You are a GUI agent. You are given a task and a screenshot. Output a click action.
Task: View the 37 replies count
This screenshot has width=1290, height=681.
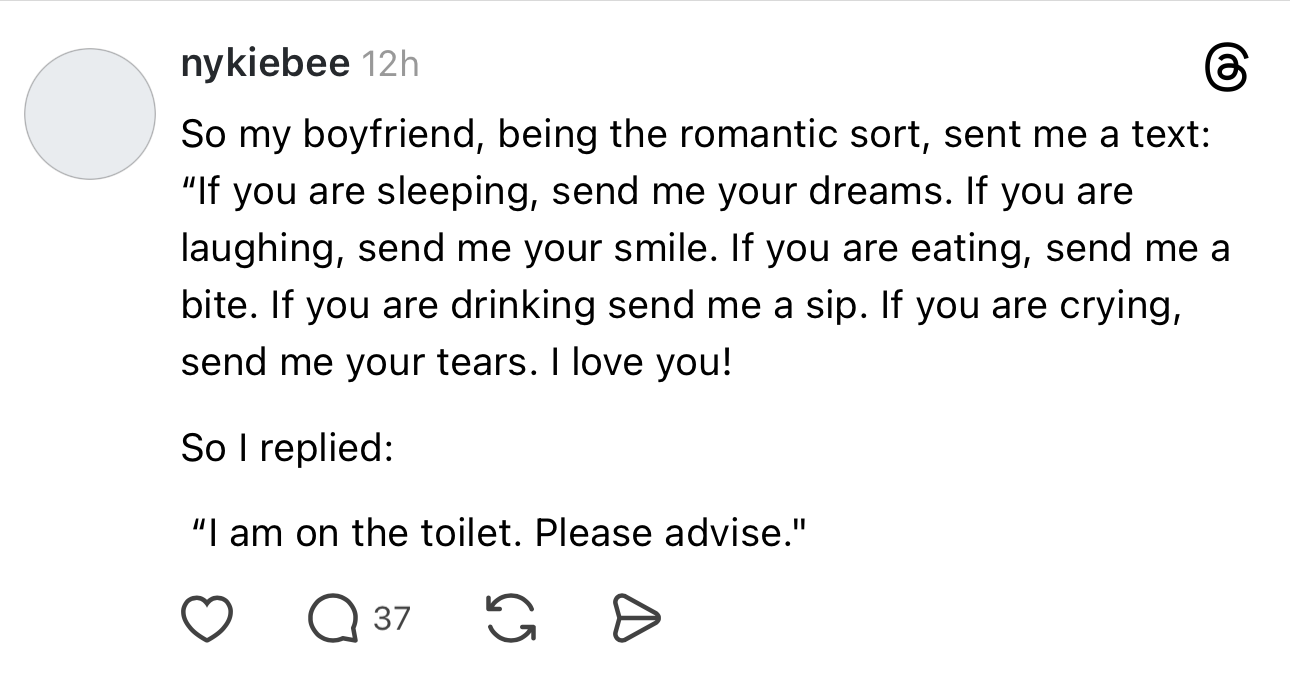(391, 619)
